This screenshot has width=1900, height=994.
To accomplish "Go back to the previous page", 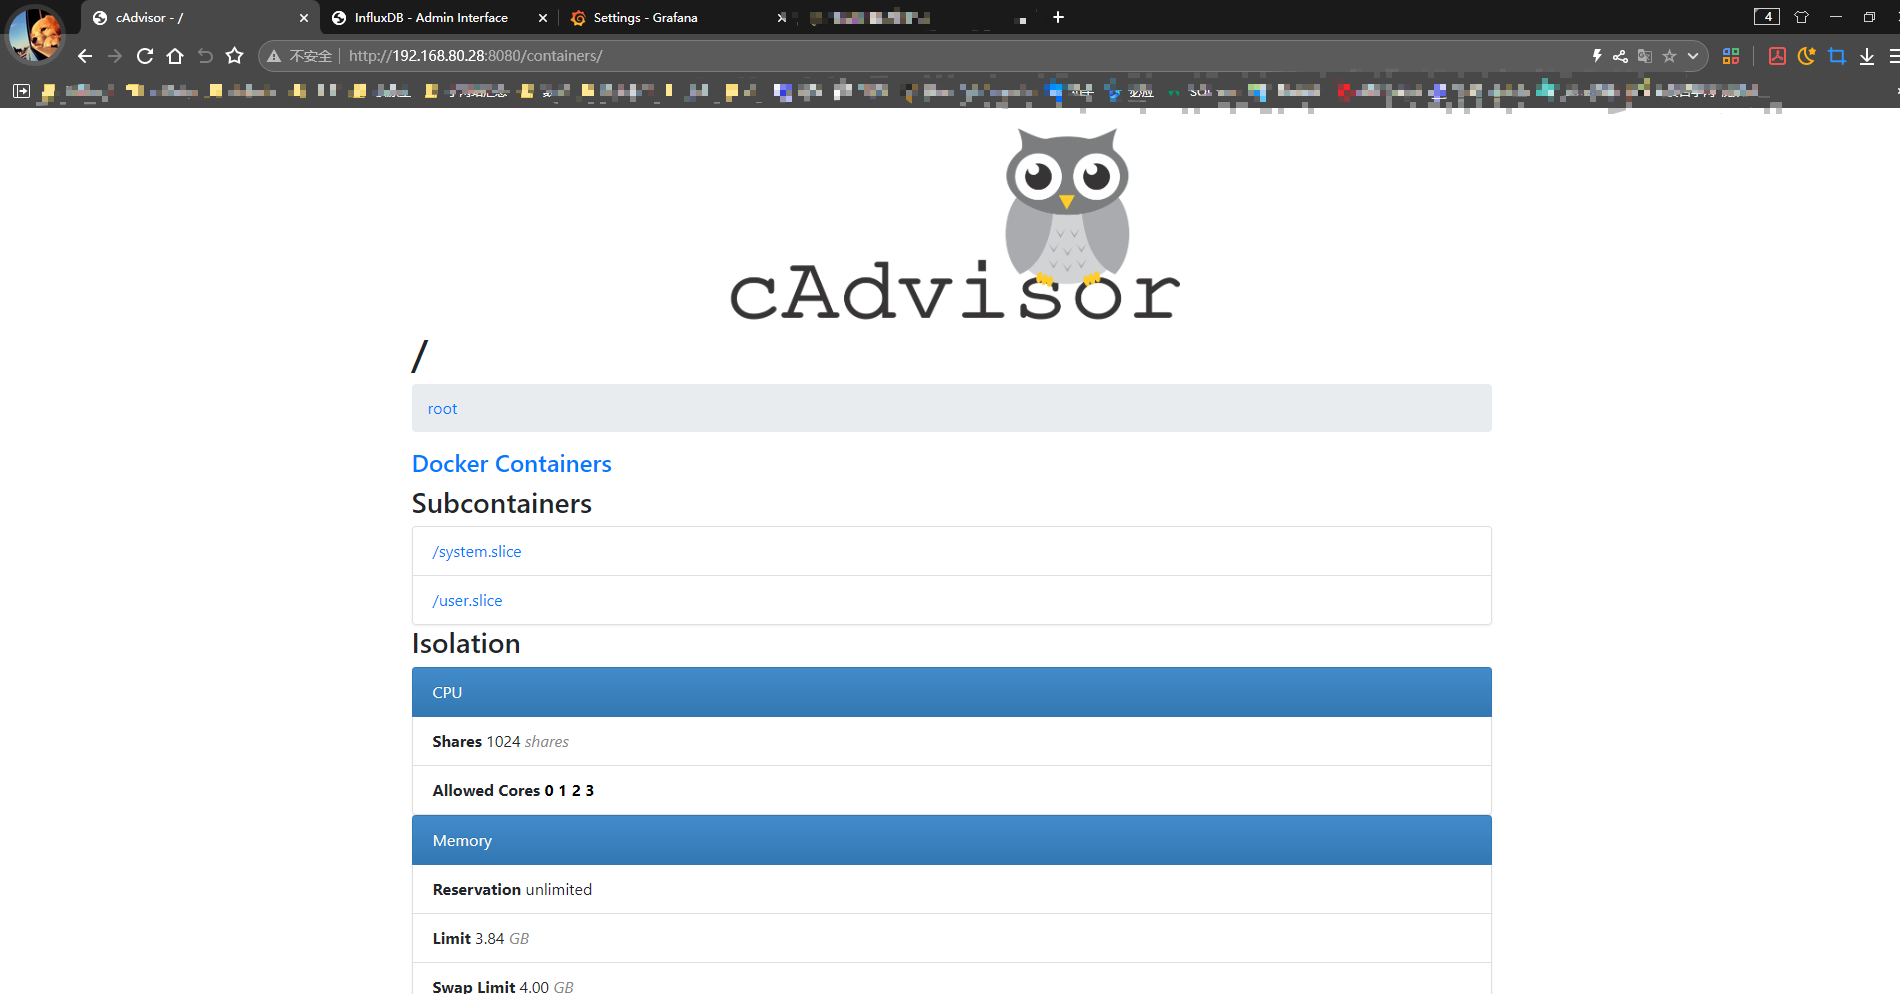I will coord(85,56).
